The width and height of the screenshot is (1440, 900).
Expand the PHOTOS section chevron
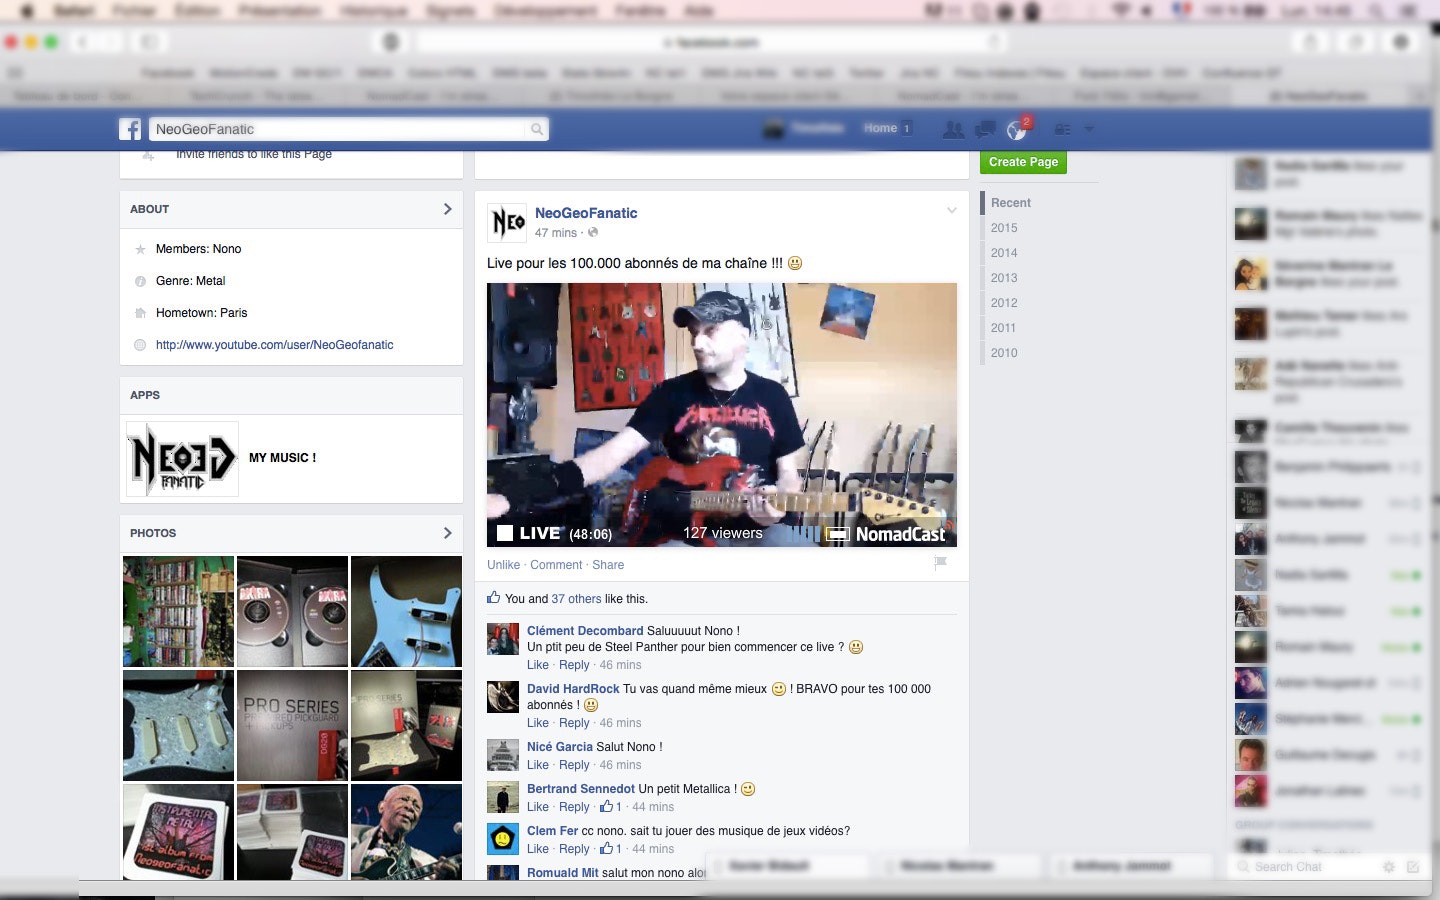point(447,533)
